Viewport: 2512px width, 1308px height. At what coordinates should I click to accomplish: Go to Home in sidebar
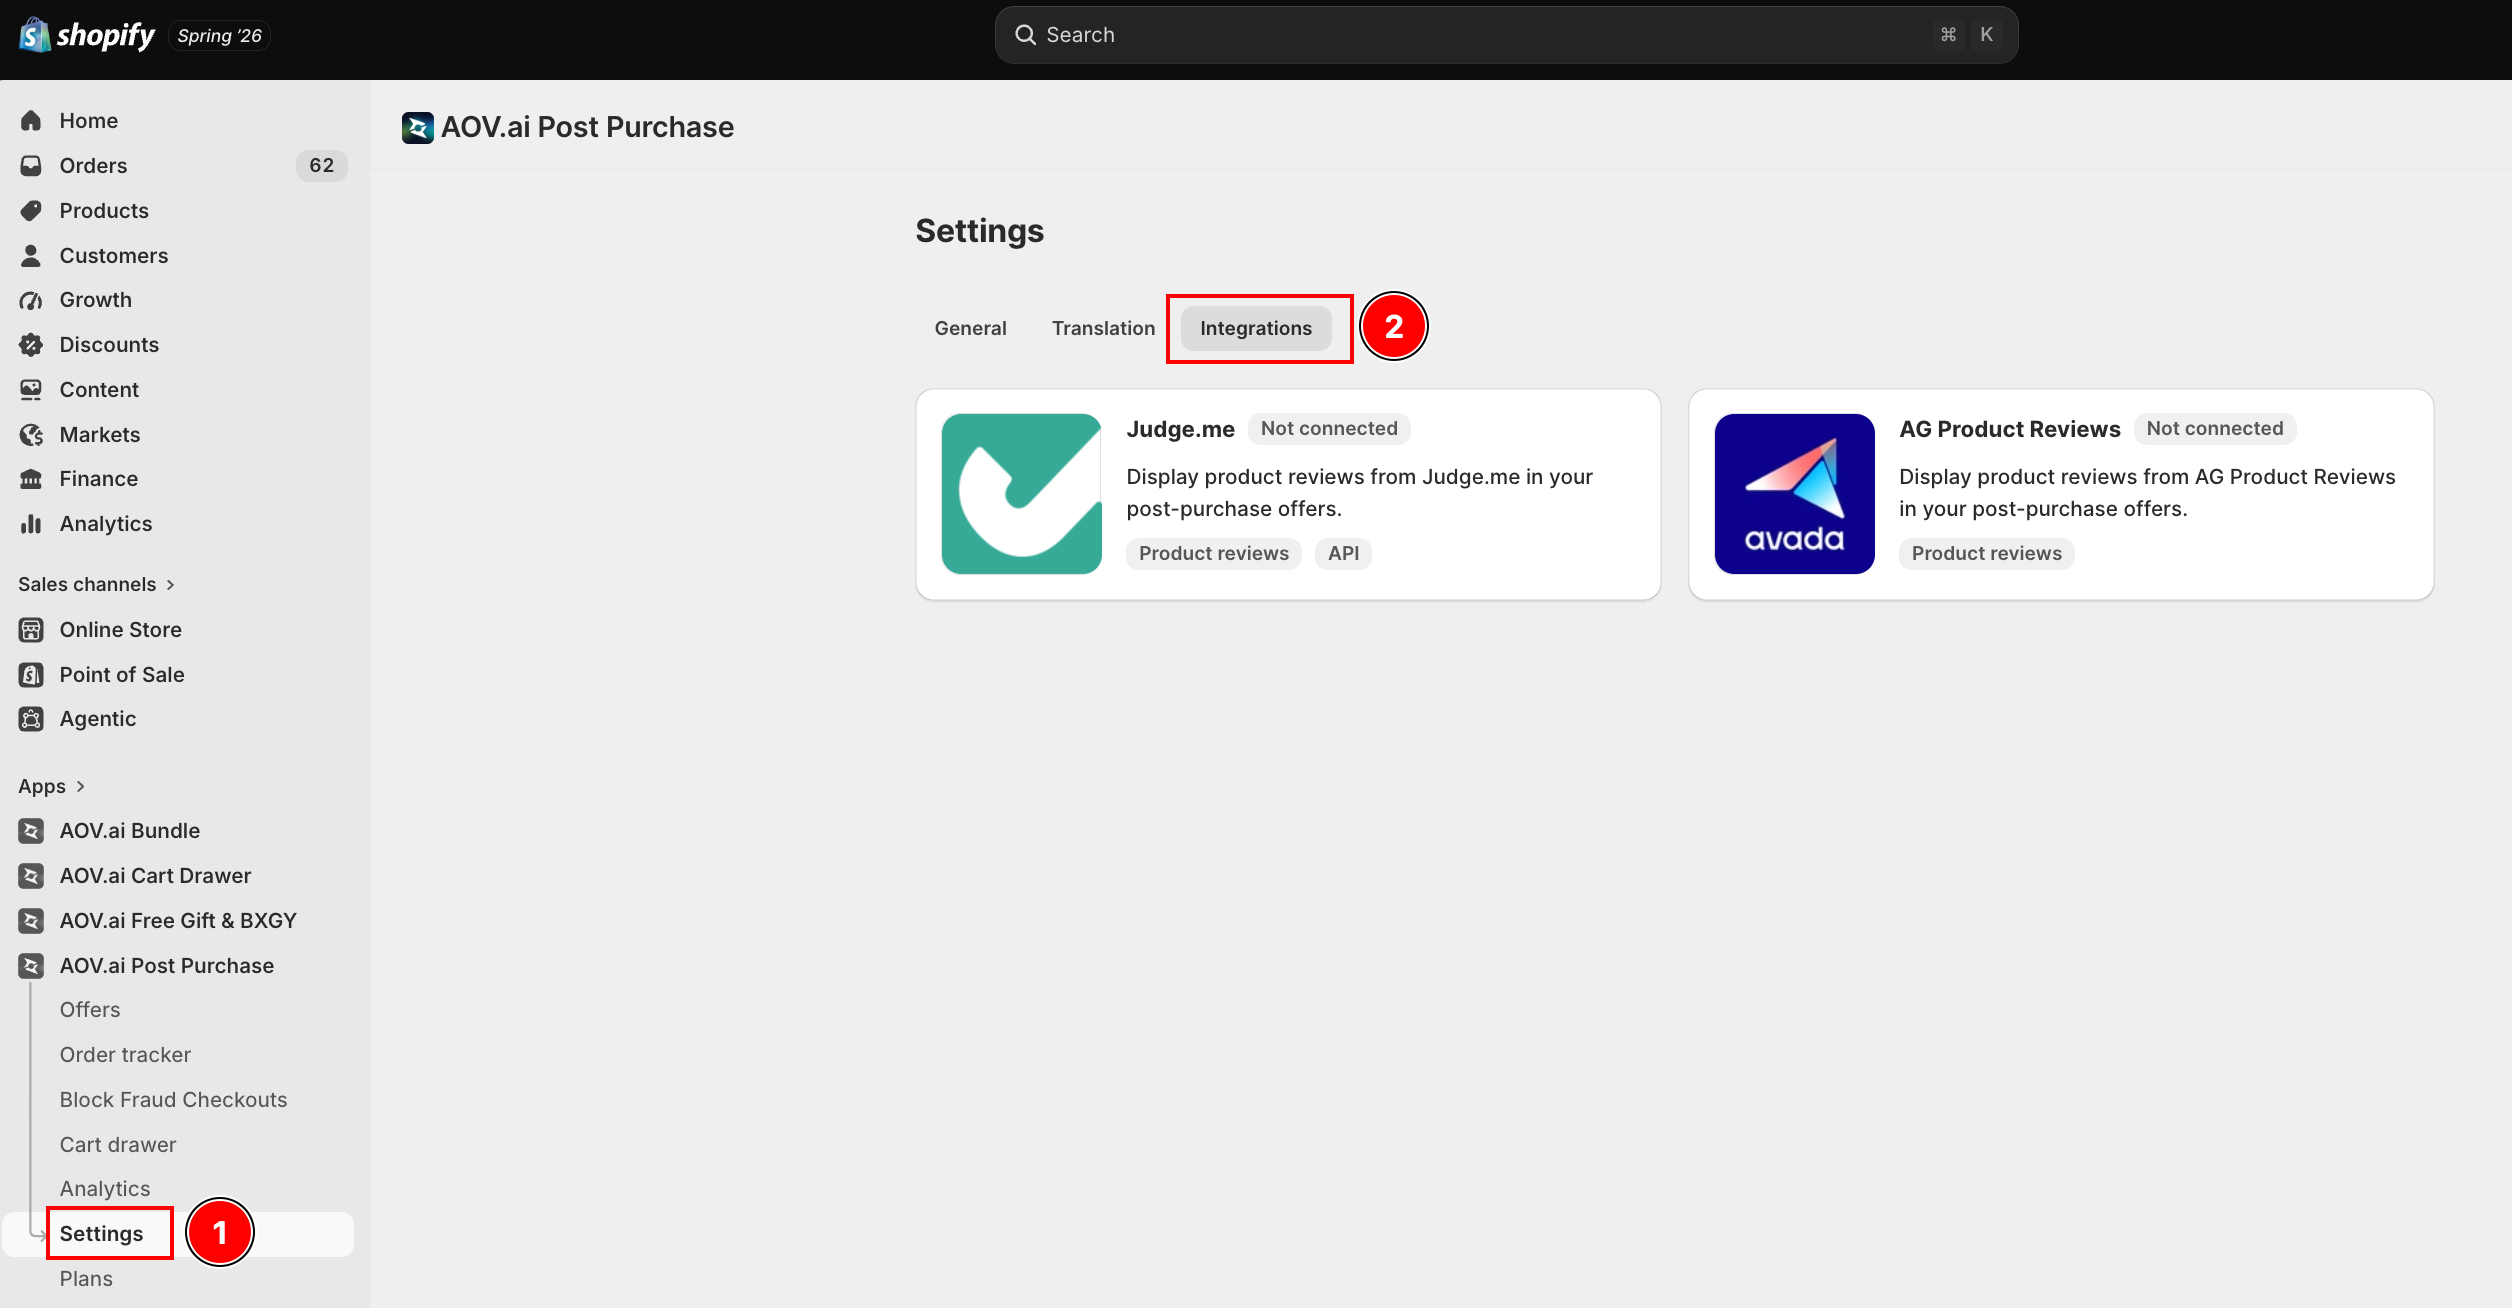tap(89, 121)
